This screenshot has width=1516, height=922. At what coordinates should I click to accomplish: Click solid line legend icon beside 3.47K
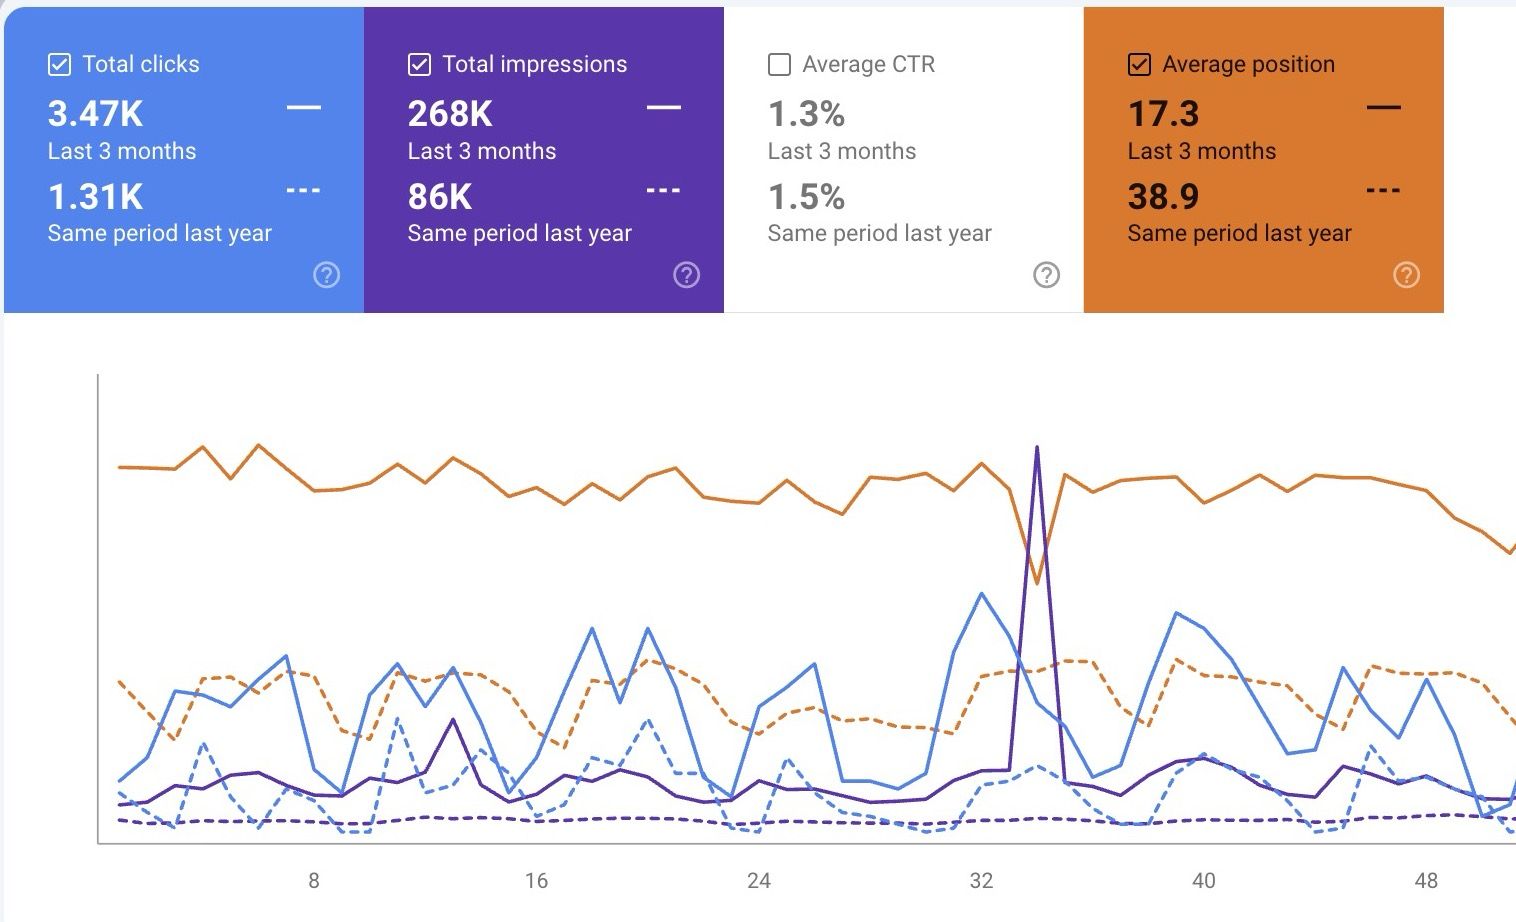click(303, 107)
